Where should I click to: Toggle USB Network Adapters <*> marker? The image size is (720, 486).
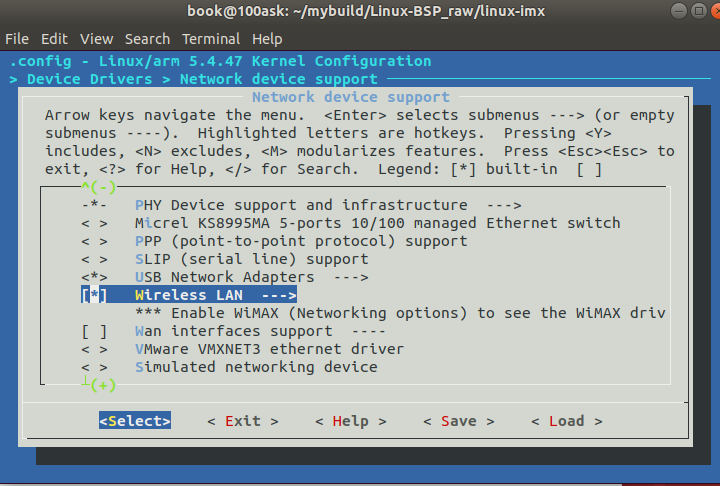click(x=94, y=277)
